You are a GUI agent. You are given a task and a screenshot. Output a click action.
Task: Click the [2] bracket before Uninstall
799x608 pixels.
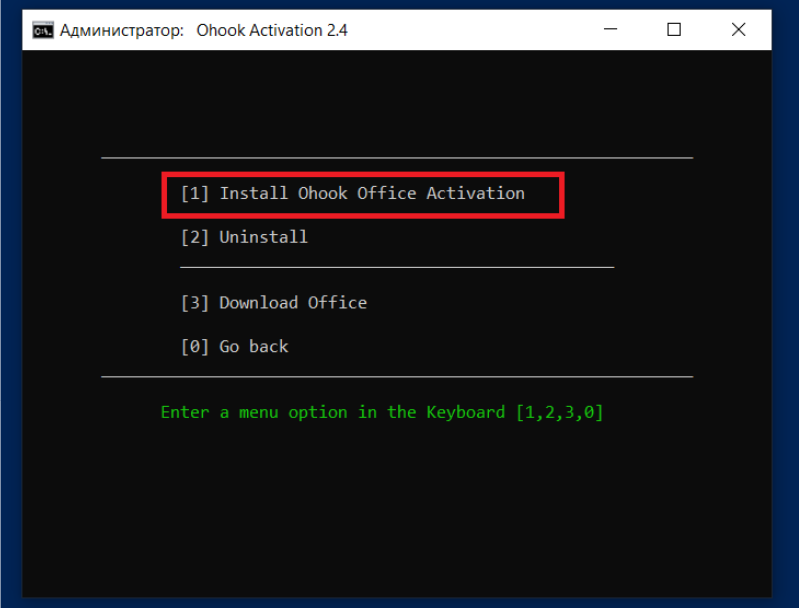click(195, 237)
